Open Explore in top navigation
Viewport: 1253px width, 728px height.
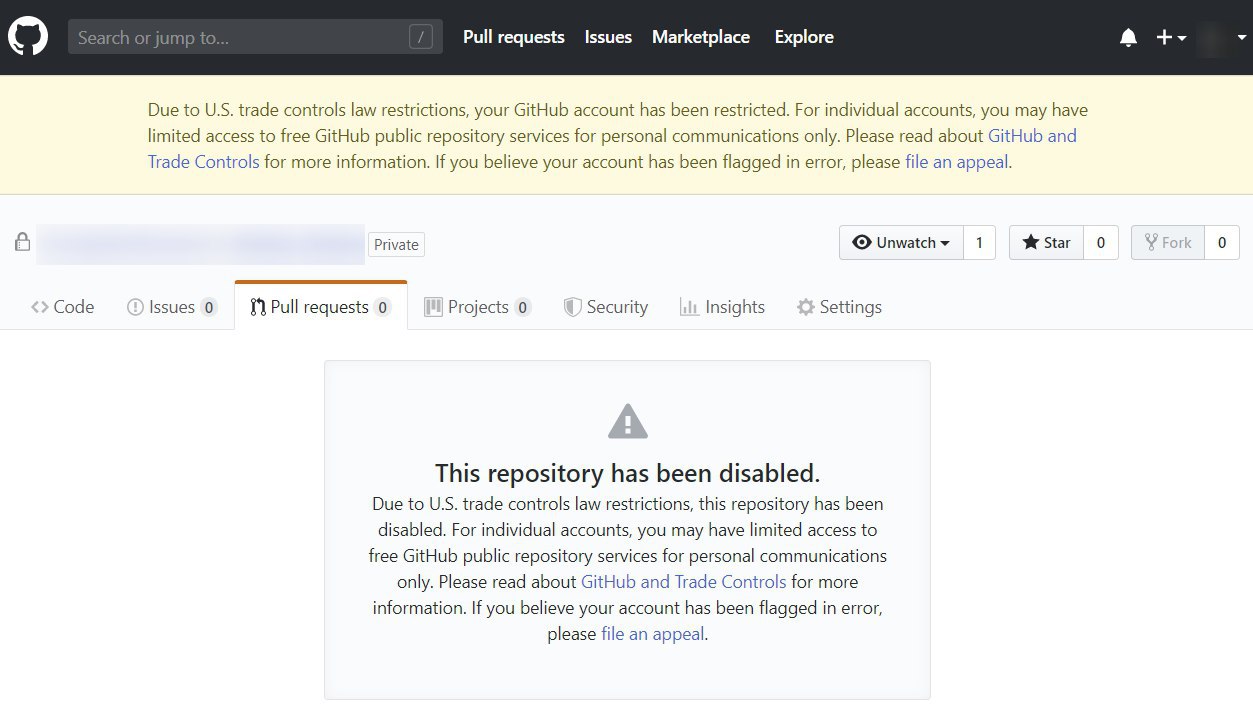click(804, 37)
